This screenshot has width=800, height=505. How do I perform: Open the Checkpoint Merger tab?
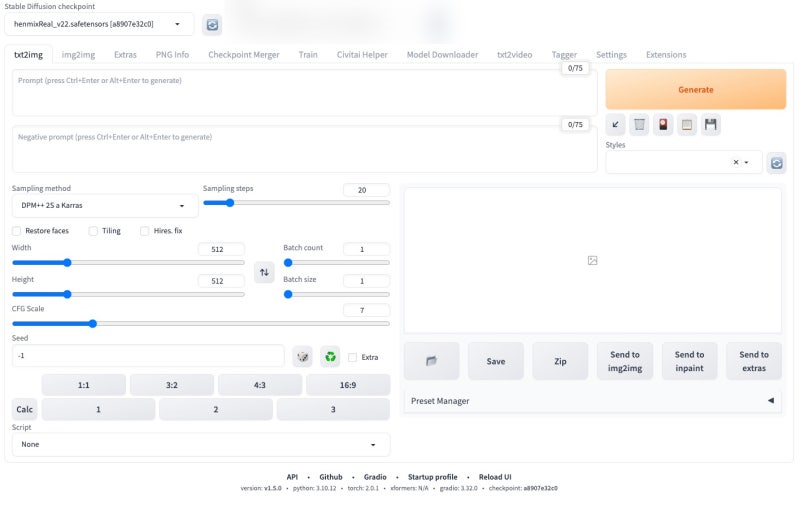click(243, 55)
